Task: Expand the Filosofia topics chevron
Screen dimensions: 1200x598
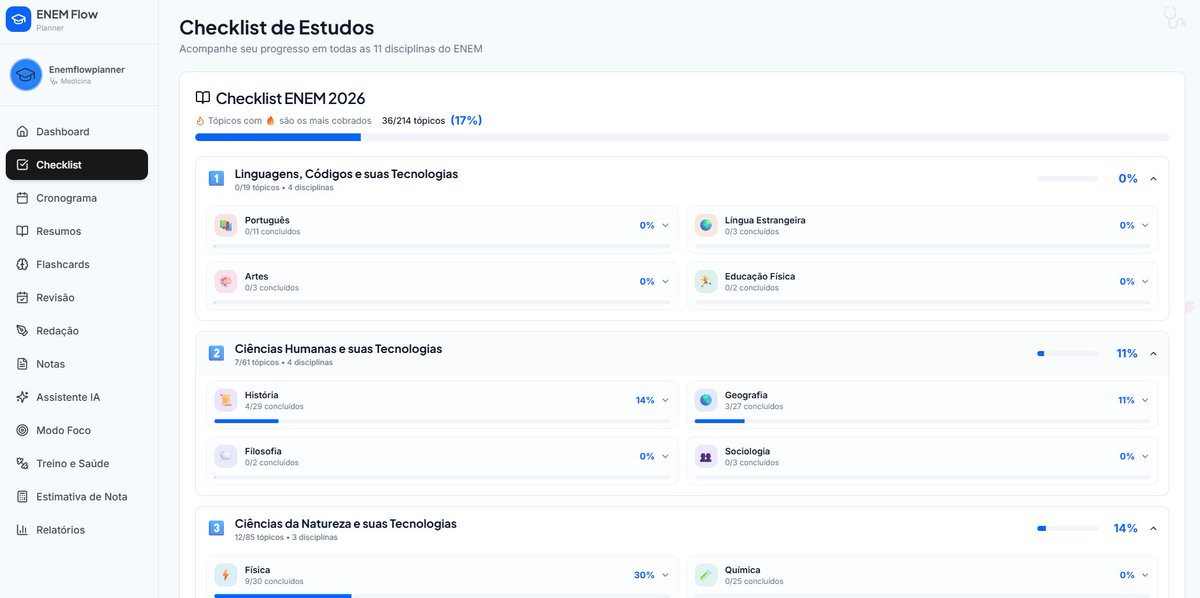Action: tap(665, 456)
